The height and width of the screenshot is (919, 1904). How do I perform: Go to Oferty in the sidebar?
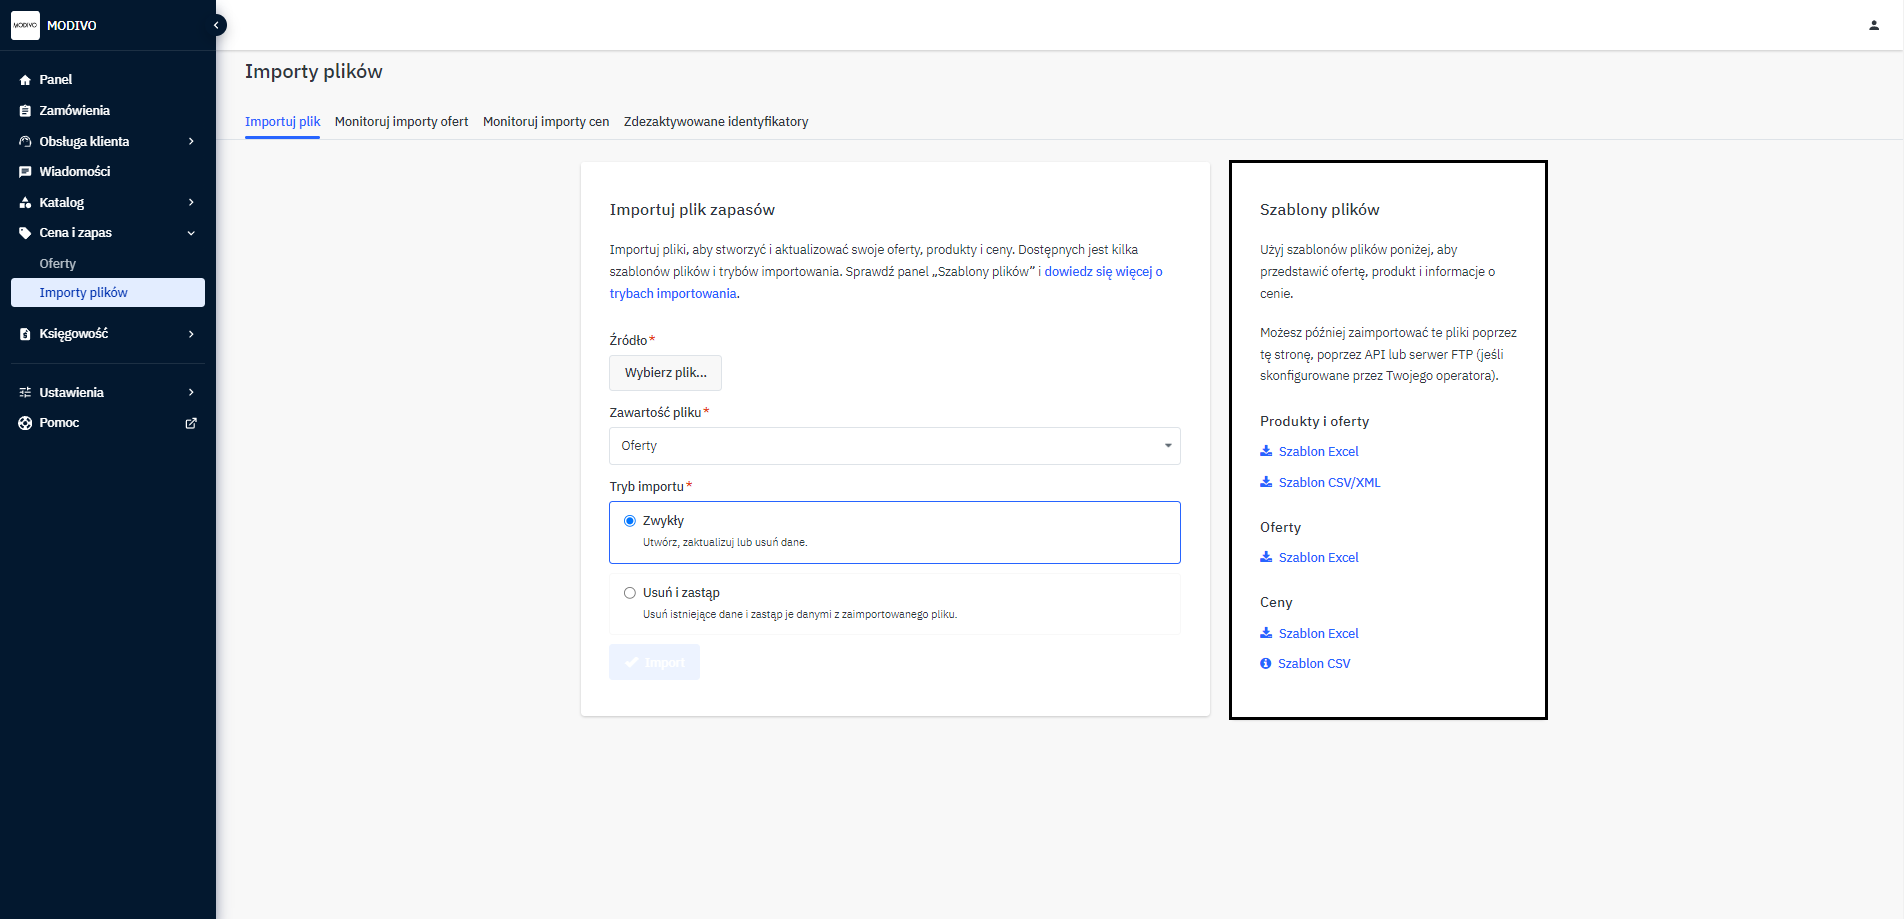tap(58, 264)
